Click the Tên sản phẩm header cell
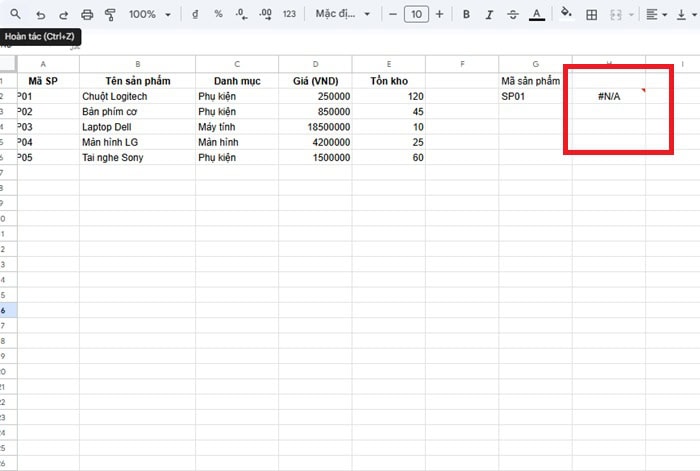Image resolution: width=700 pixels, height=471 pixels. click(x=138, y=81)
